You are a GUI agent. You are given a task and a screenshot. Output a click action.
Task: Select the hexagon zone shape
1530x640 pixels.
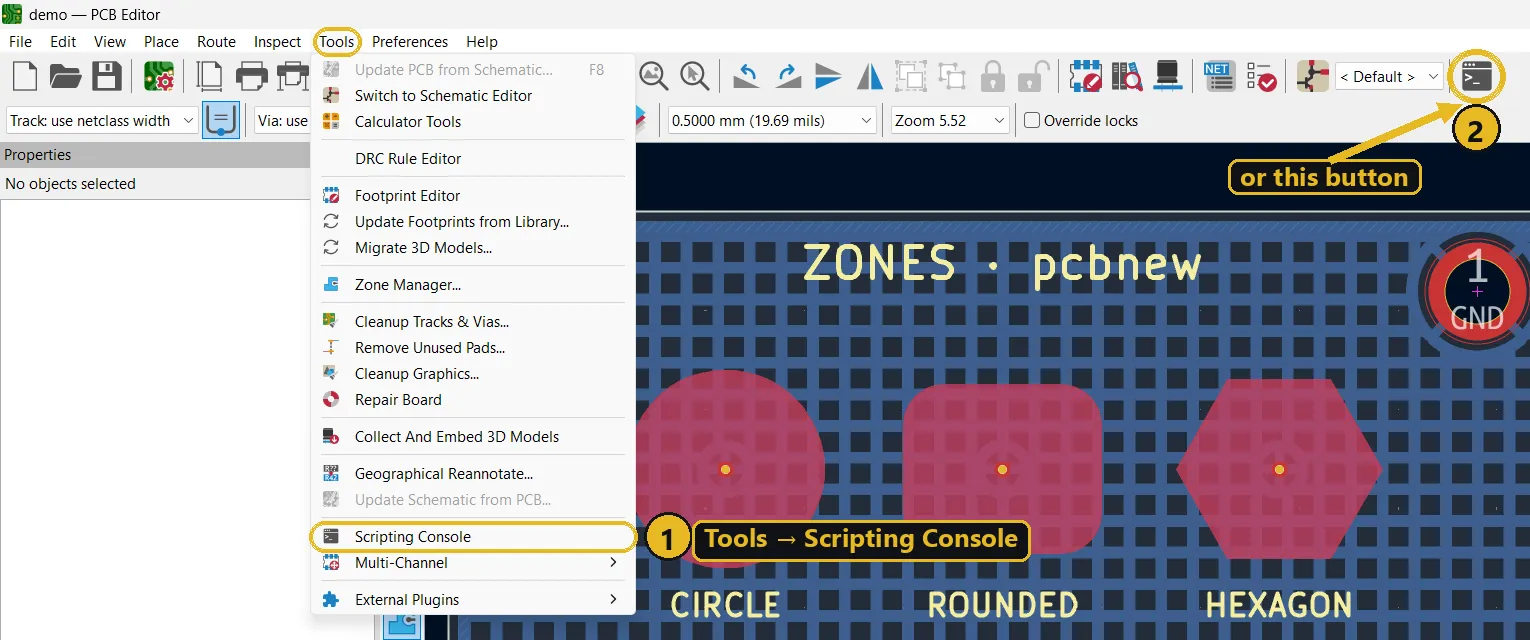pyautogui.click(x=1279, y=469)
